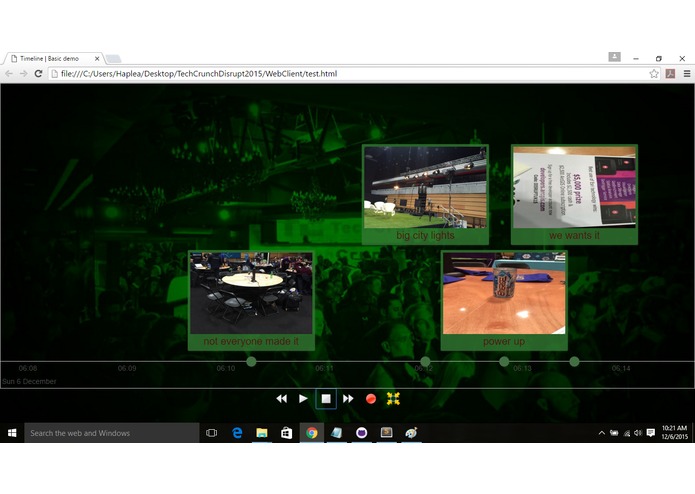
Task: Open the 'we wants it' photo thumbnail
Action: [574, 187]
